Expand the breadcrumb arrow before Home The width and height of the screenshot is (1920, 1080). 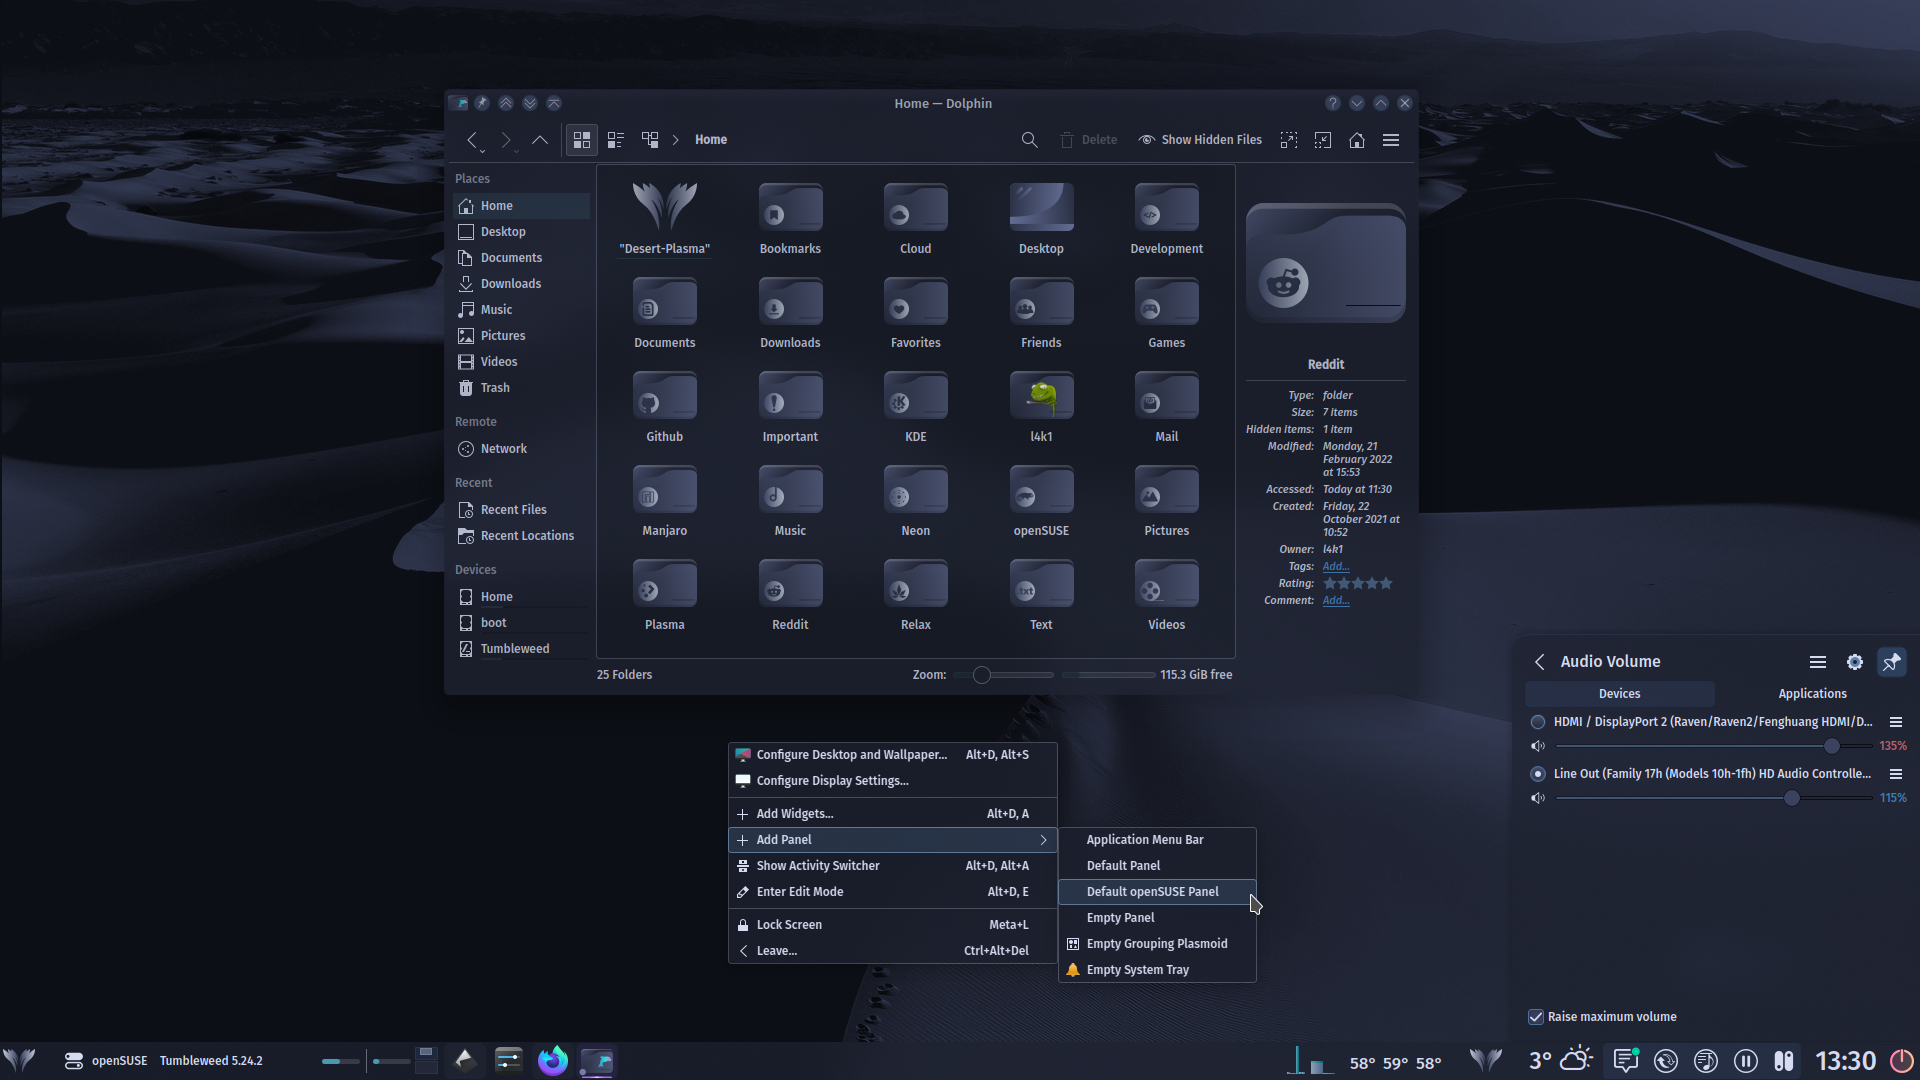click(x=676, y=140)
